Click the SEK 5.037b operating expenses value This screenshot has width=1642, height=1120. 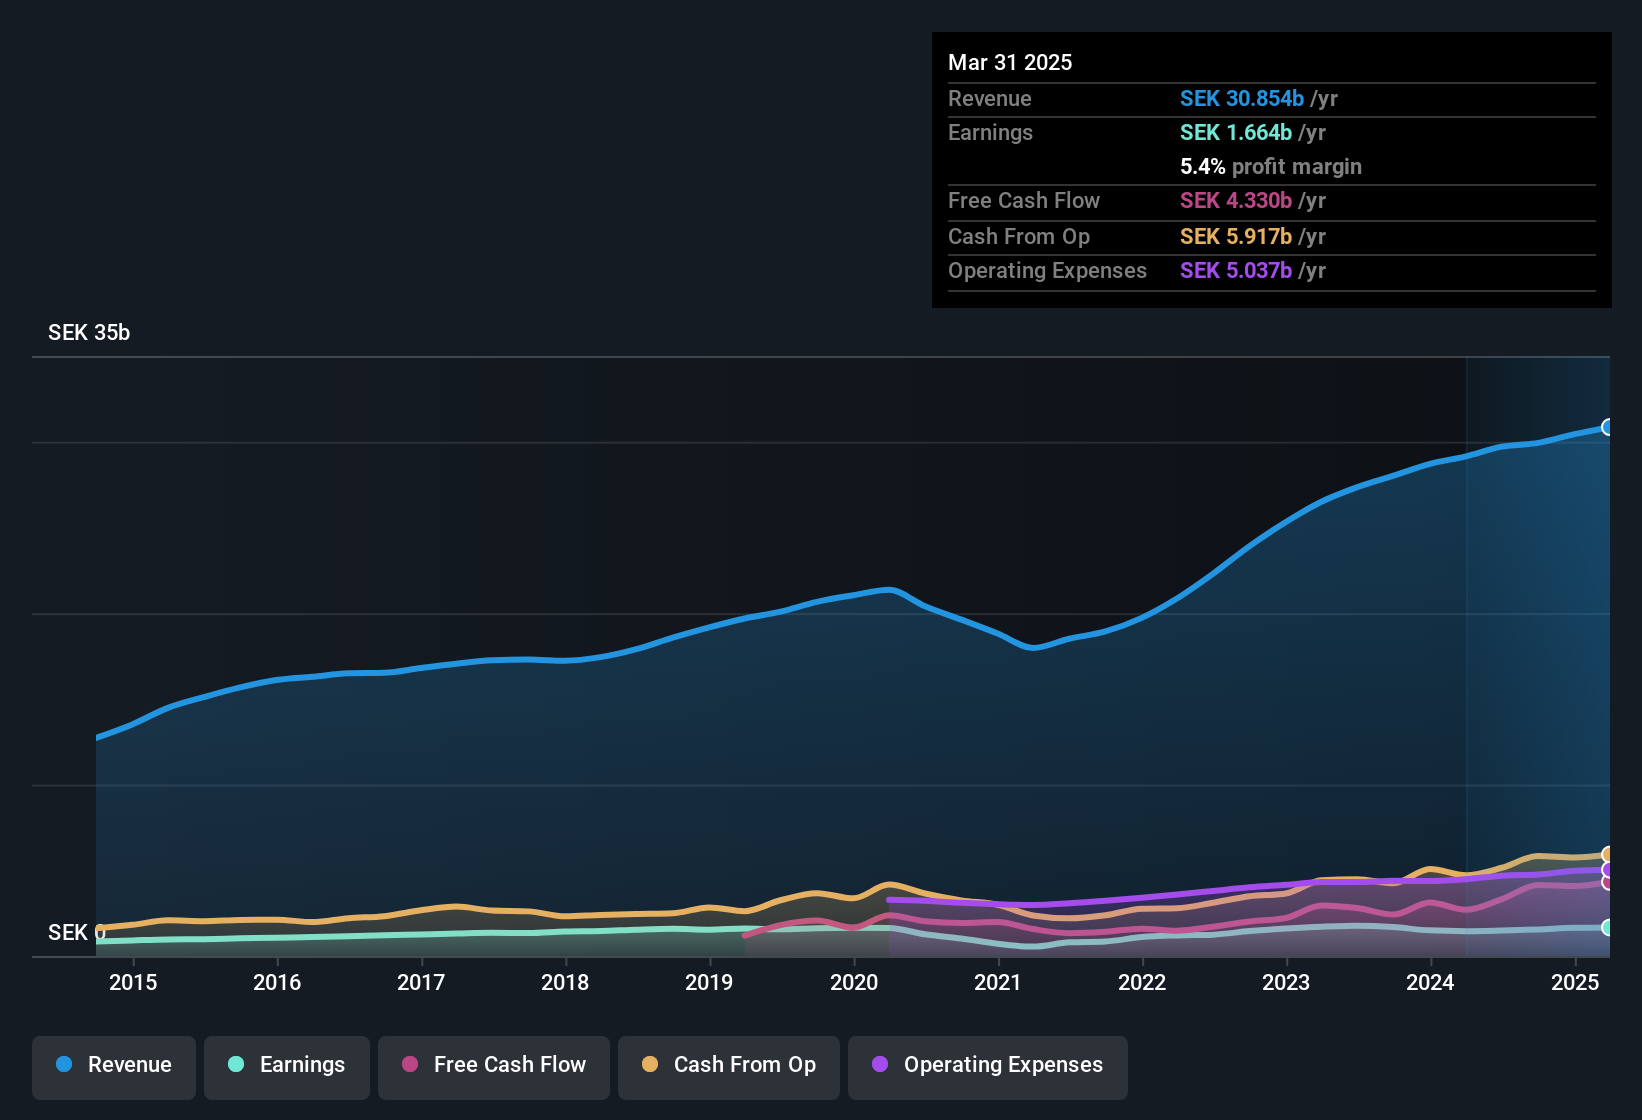1236,270
